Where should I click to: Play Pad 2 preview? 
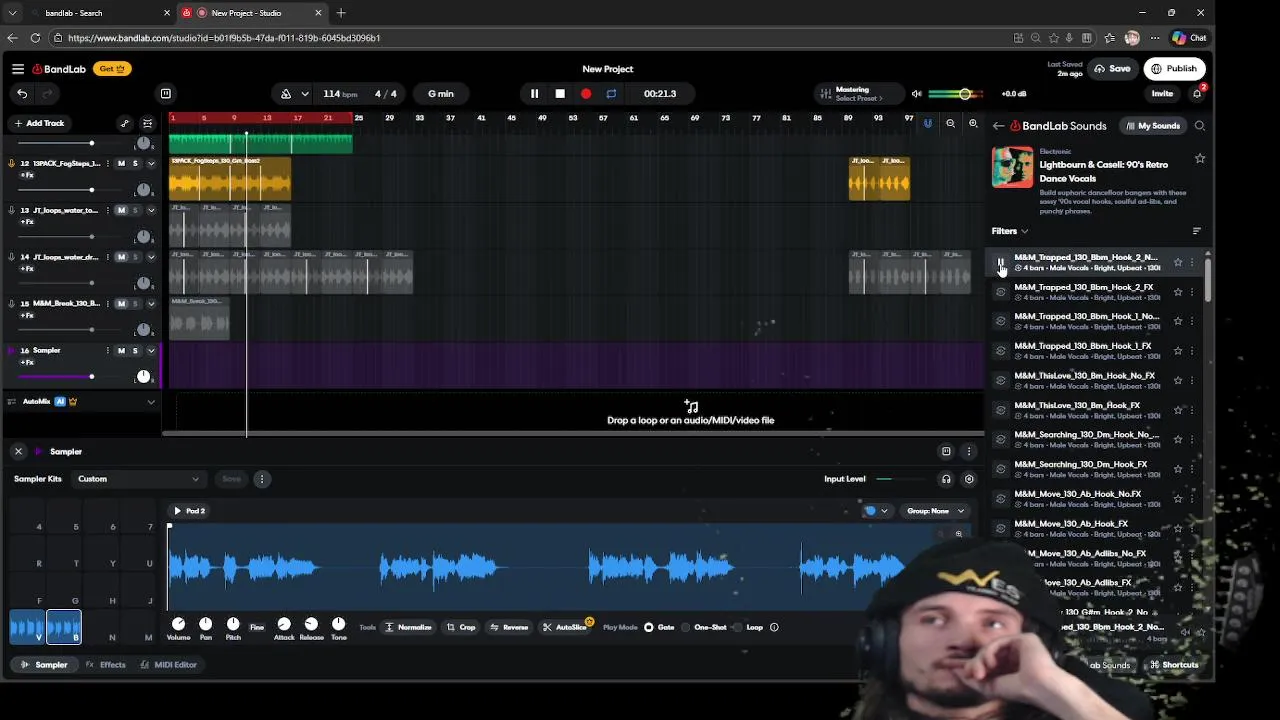[178, 511]
